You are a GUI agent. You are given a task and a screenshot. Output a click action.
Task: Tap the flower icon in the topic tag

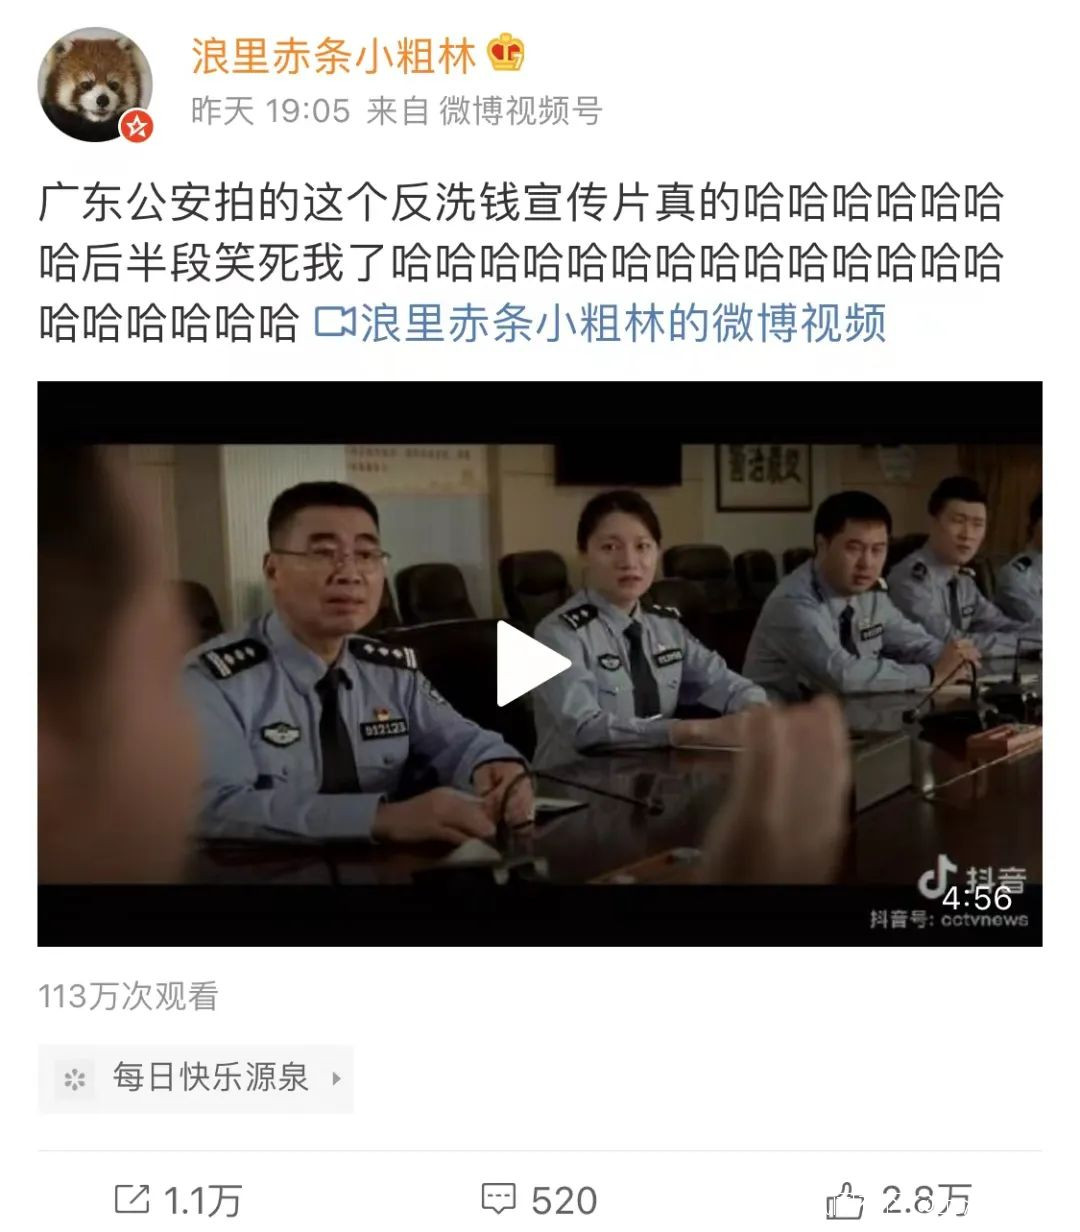pyautogui.click(x=75, y=1079)
